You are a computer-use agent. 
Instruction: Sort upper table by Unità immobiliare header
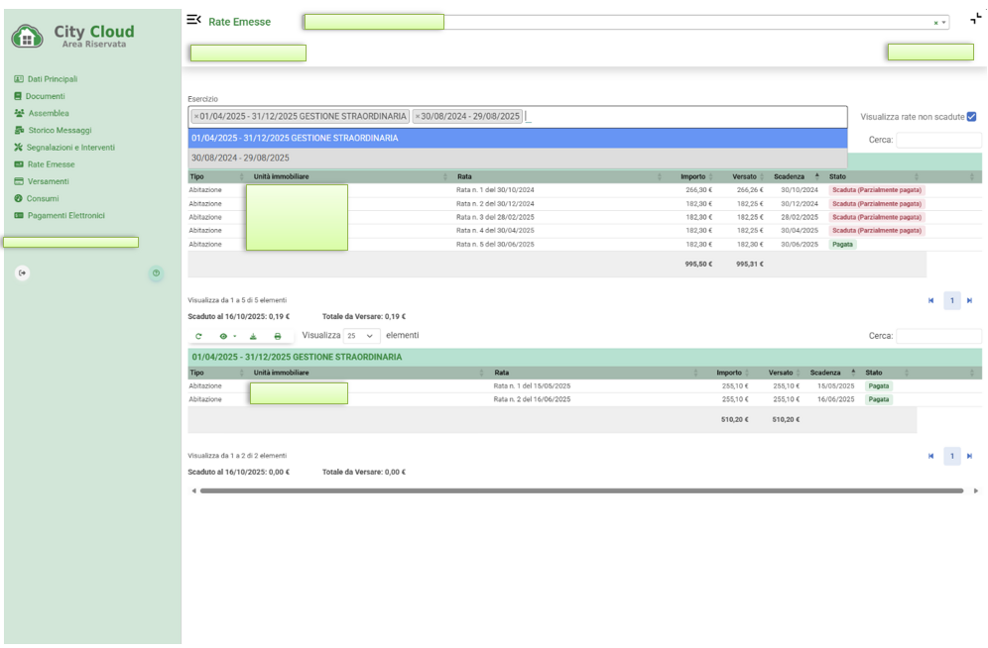pos(350,176)
